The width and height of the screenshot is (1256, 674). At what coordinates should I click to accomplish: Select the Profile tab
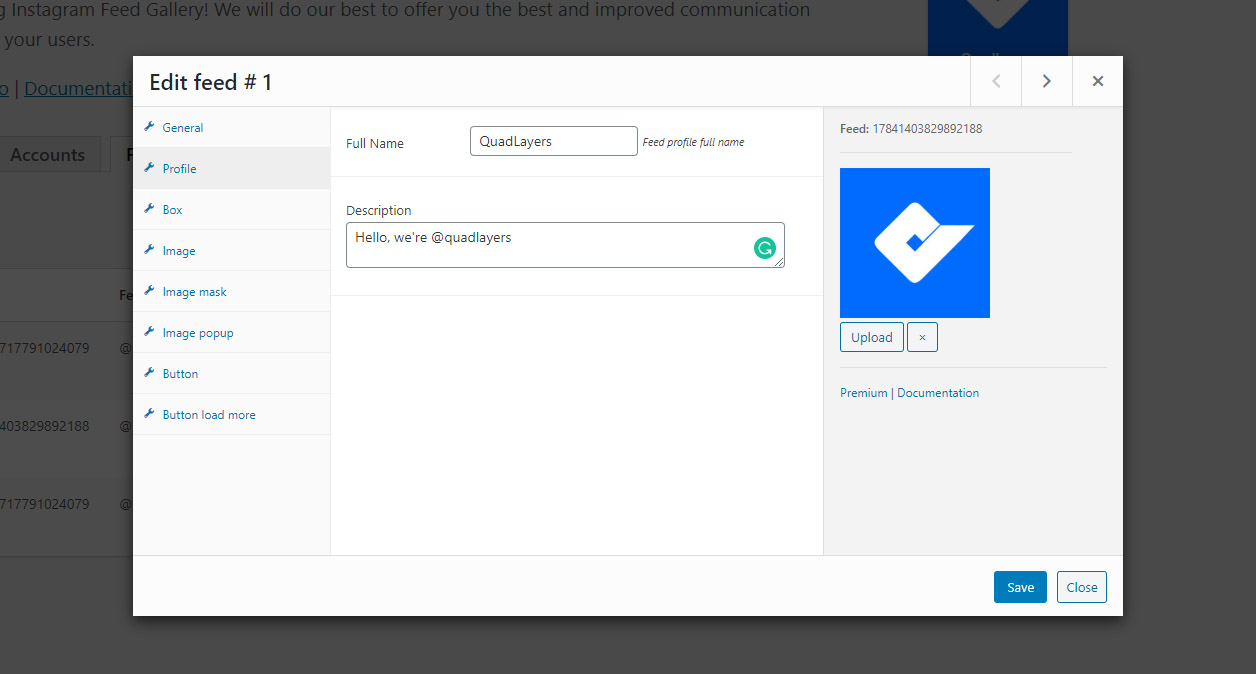(x=231, y=169)
